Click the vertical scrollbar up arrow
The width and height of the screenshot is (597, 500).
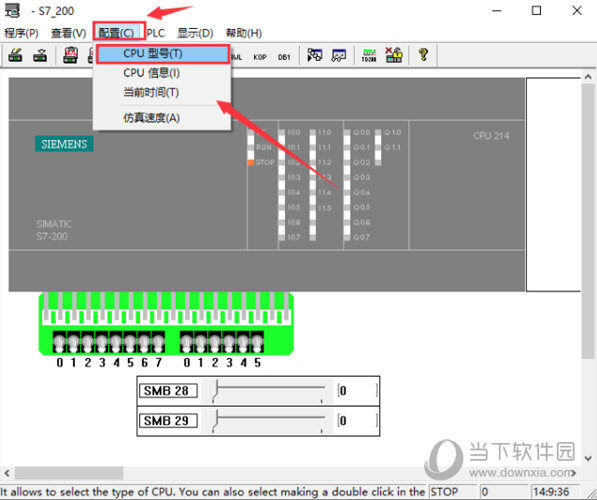coord(588,77)
